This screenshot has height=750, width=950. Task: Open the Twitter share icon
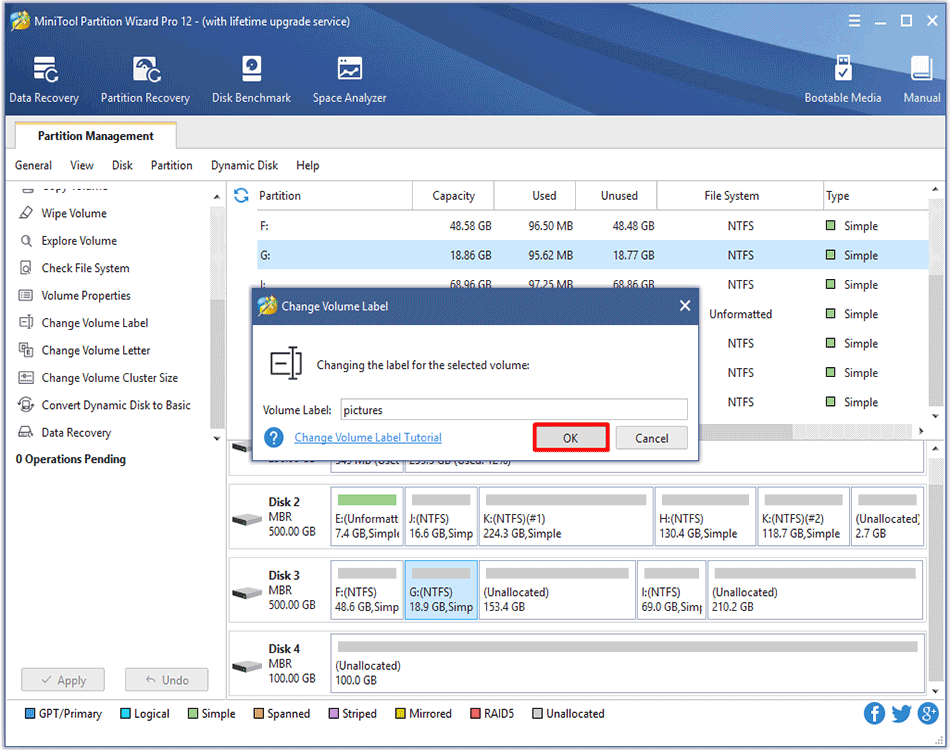pyautogui.click(x=901, y=713)
